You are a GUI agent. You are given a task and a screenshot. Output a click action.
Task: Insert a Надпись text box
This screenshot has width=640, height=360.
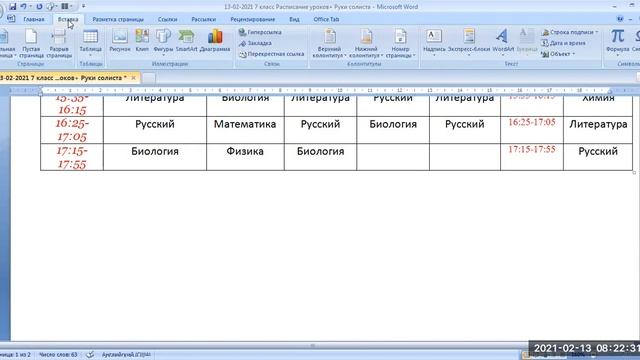tap(434, 43)
